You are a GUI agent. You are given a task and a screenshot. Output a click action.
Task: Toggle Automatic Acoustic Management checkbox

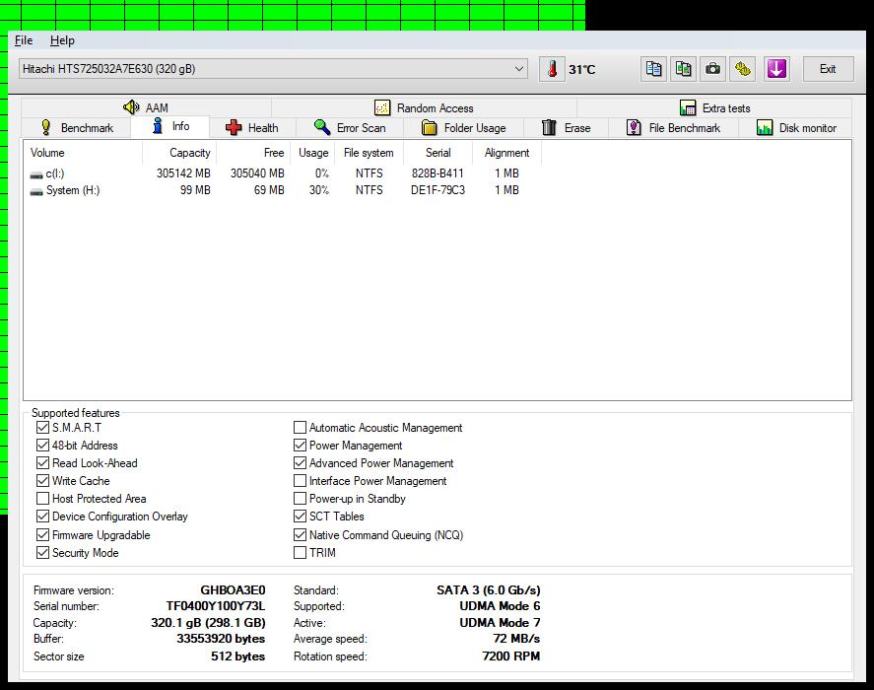300,428
